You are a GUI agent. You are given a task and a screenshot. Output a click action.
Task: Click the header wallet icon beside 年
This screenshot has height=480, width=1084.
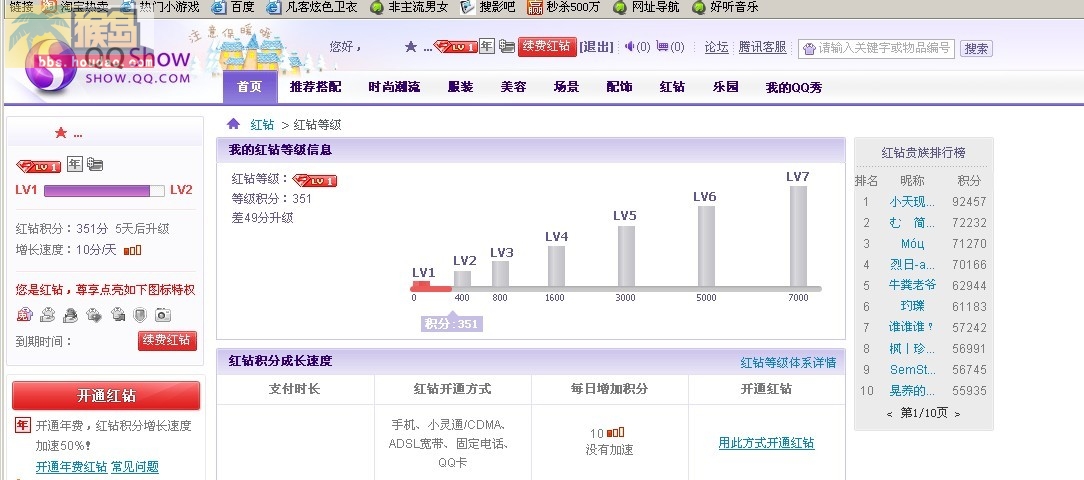coord(507,46)
